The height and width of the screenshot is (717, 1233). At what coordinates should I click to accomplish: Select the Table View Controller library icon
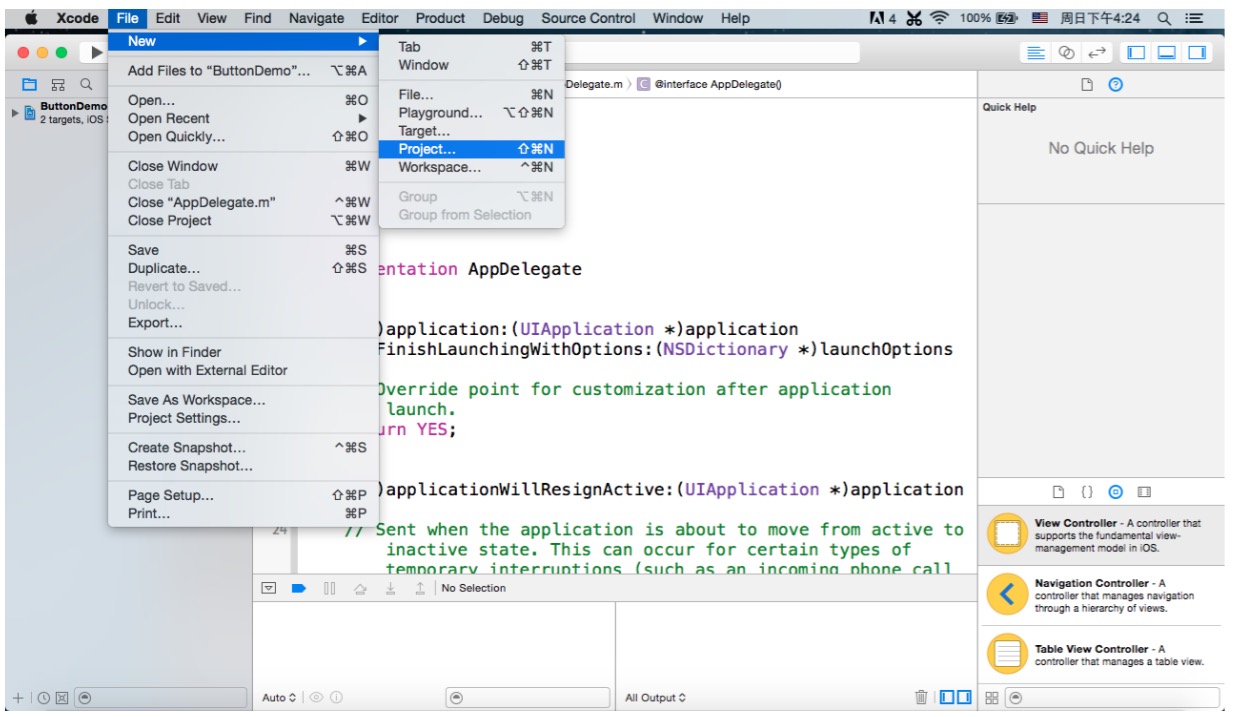(1007, 655)
